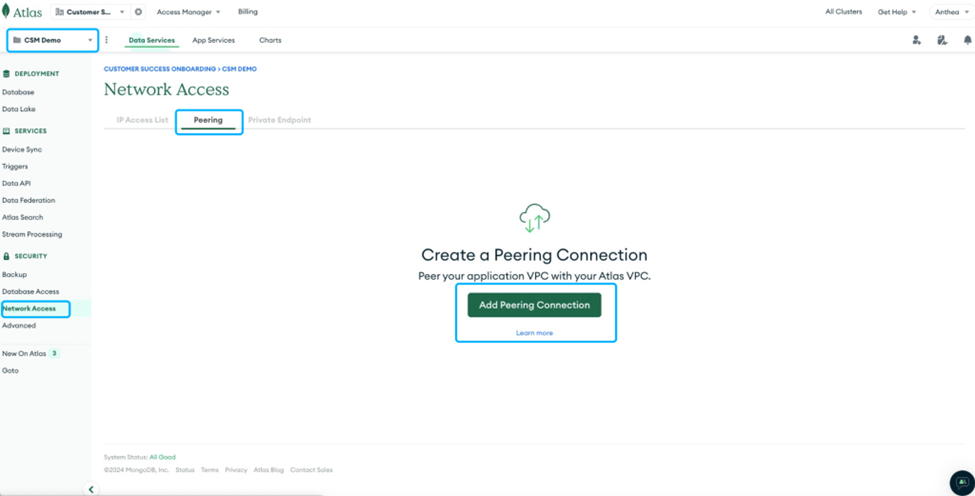Open the Status footer link
Image resolution: width=975 pixels, height=496 pixels.
[185, 470]
